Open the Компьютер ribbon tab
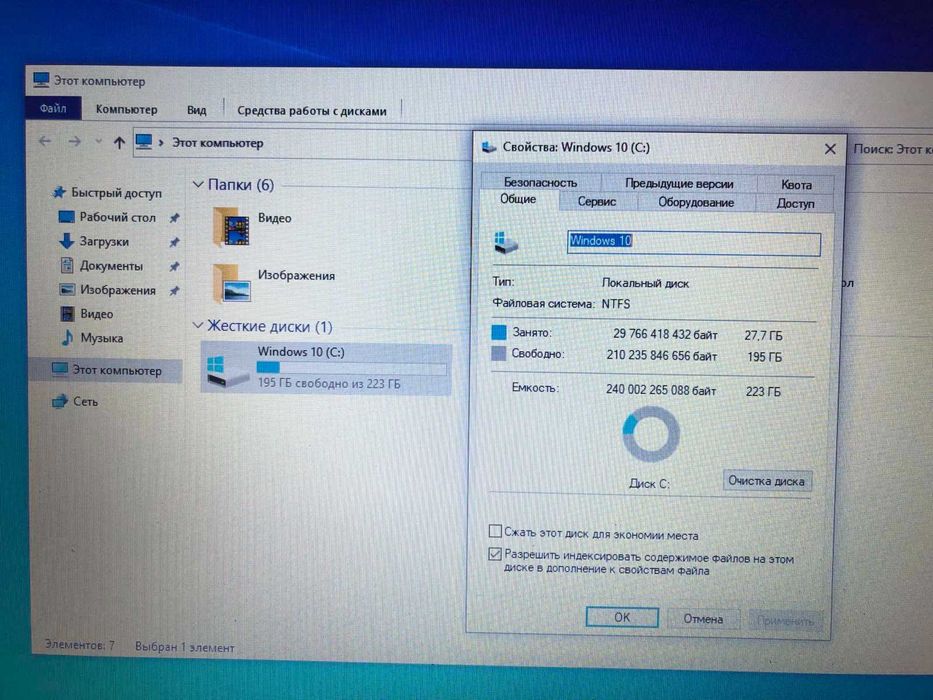This screenshot has width=933, height=700. click(x=126, y=110)
